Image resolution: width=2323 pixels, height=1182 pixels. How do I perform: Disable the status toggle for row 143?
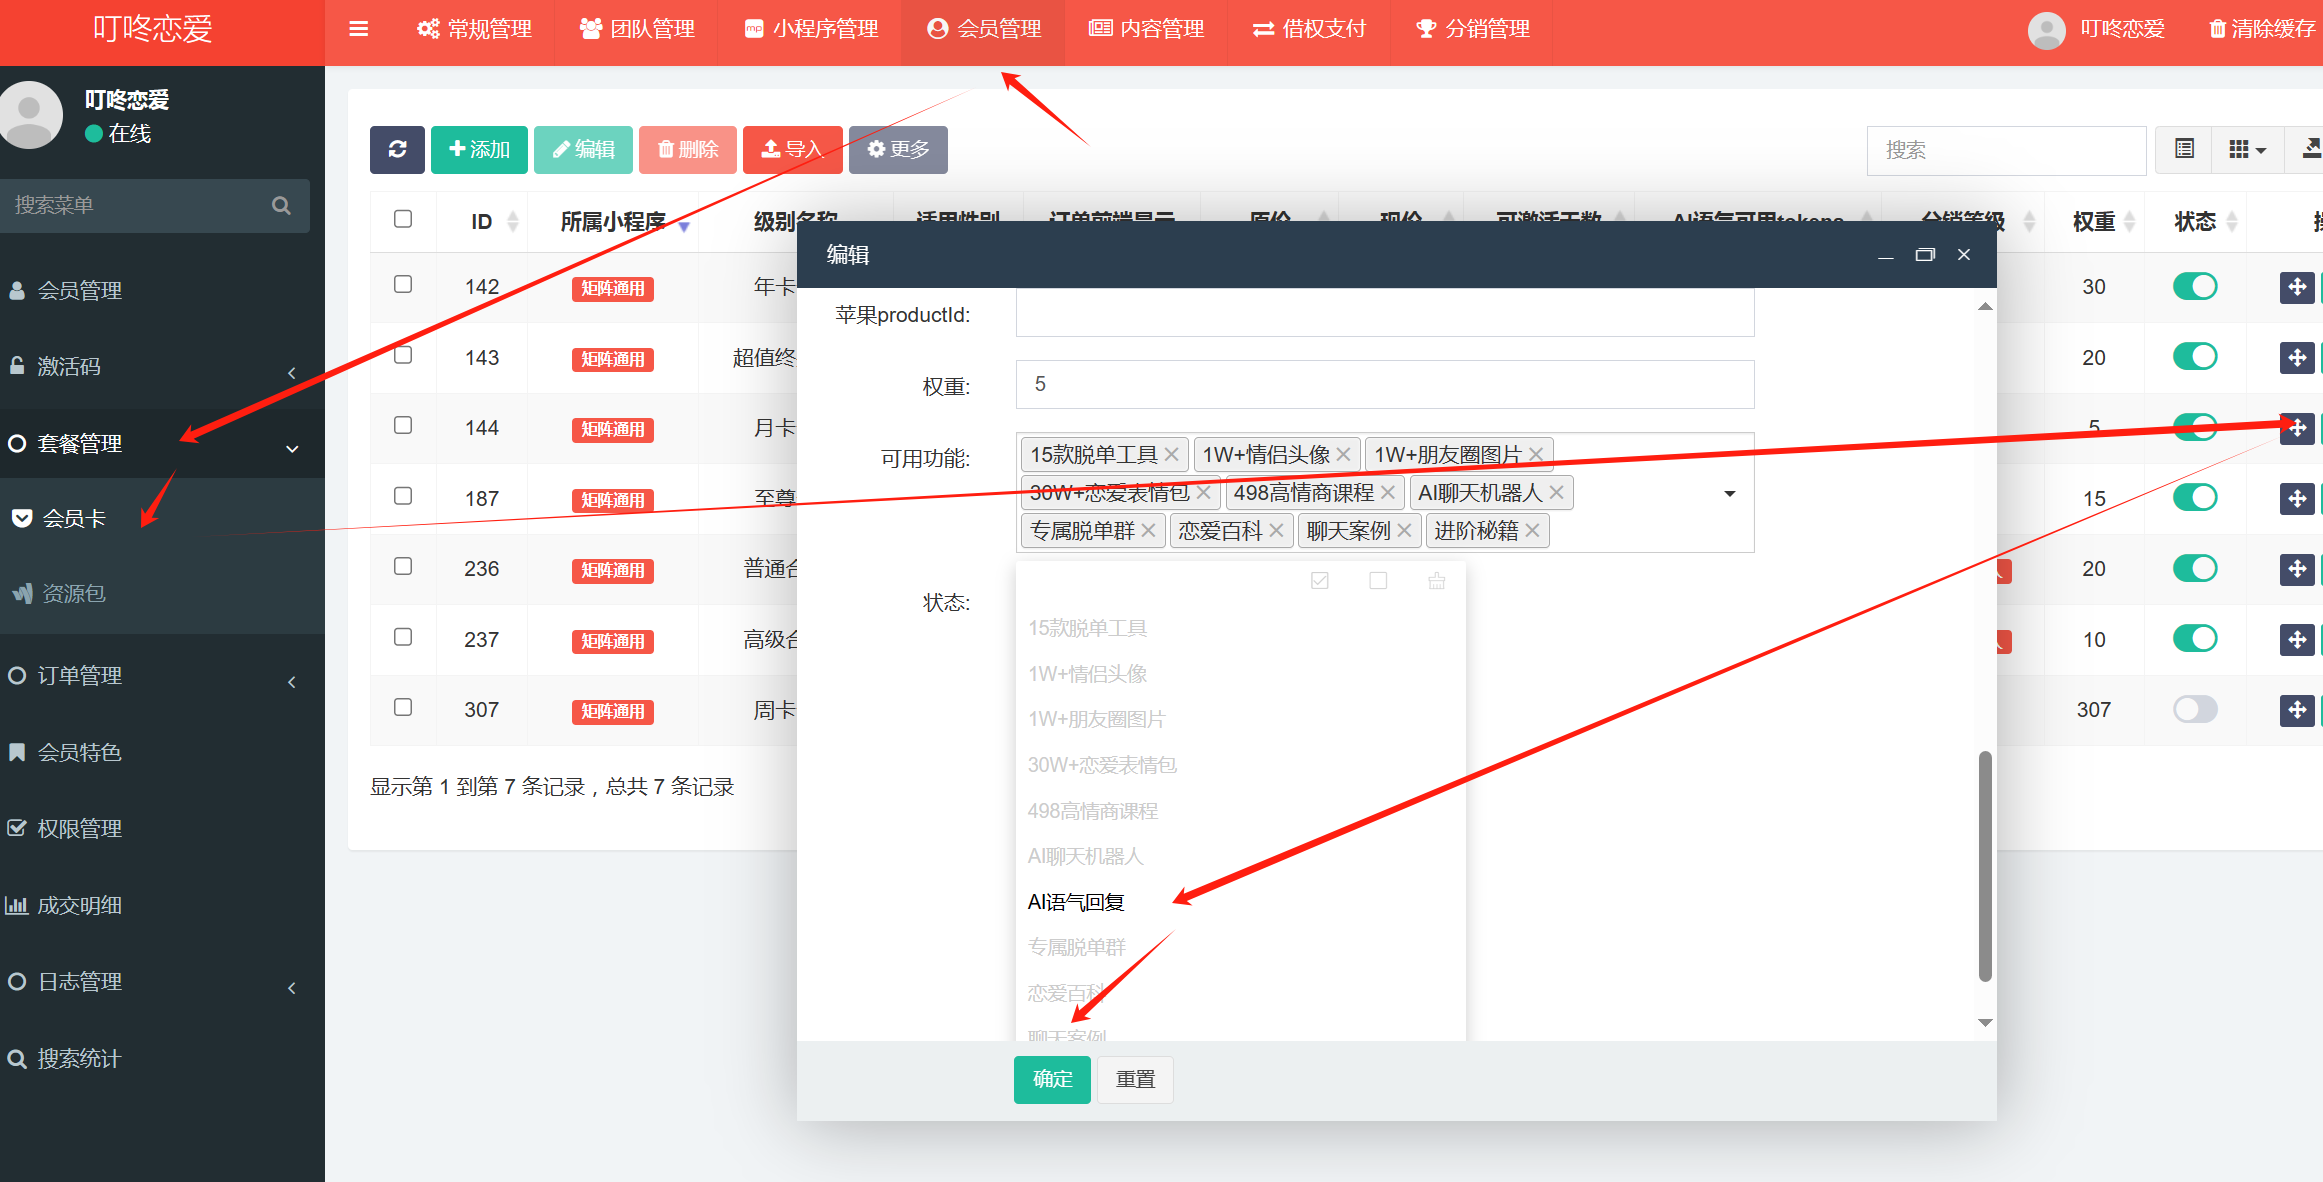tap(2194, 357)
